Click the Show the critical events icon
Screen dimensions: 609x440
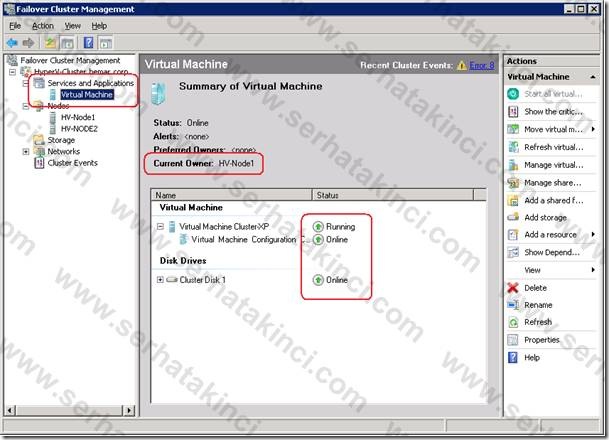tap(513, 112)
